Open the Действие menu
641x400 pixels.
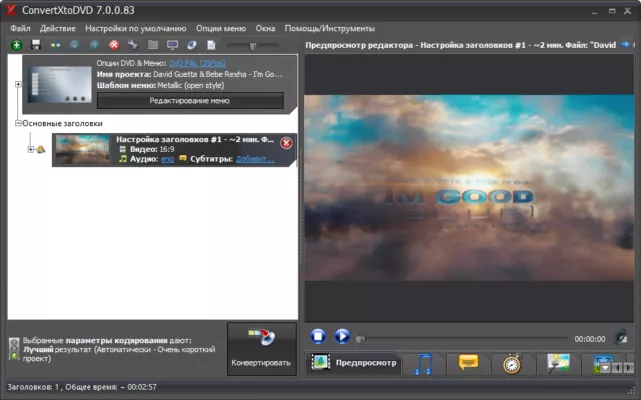click(58, 29)
